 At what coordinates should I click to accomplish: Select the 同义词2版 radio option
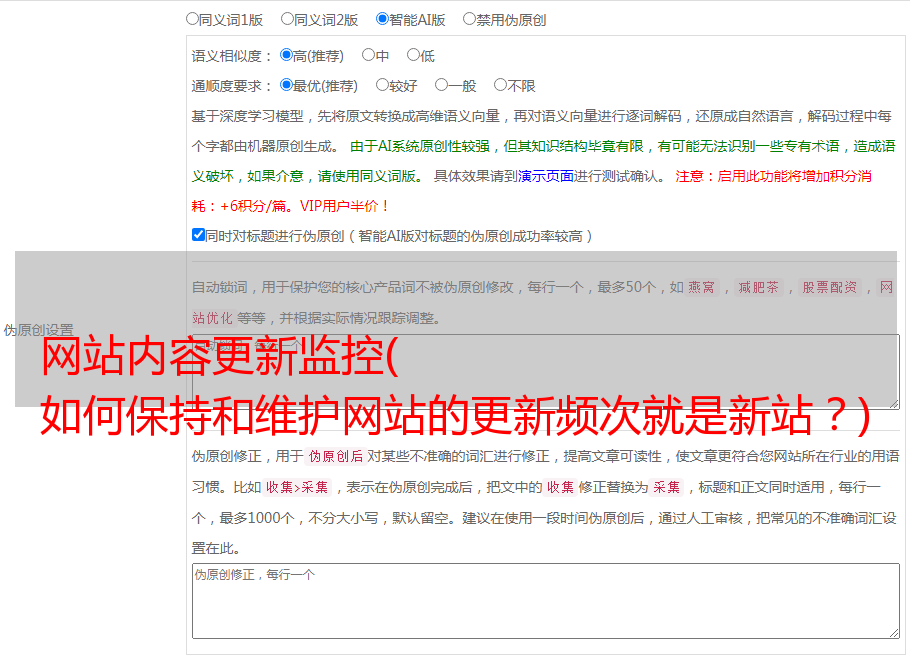287,19
